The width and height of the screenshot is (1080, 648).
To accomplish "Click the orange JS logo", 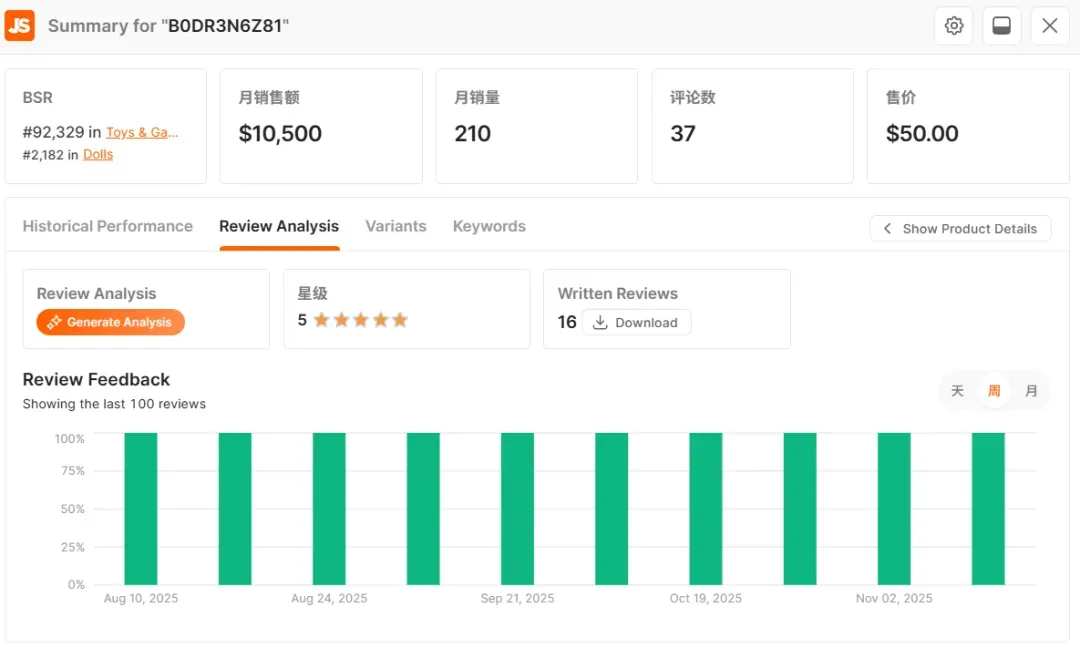I will [19, 26].
